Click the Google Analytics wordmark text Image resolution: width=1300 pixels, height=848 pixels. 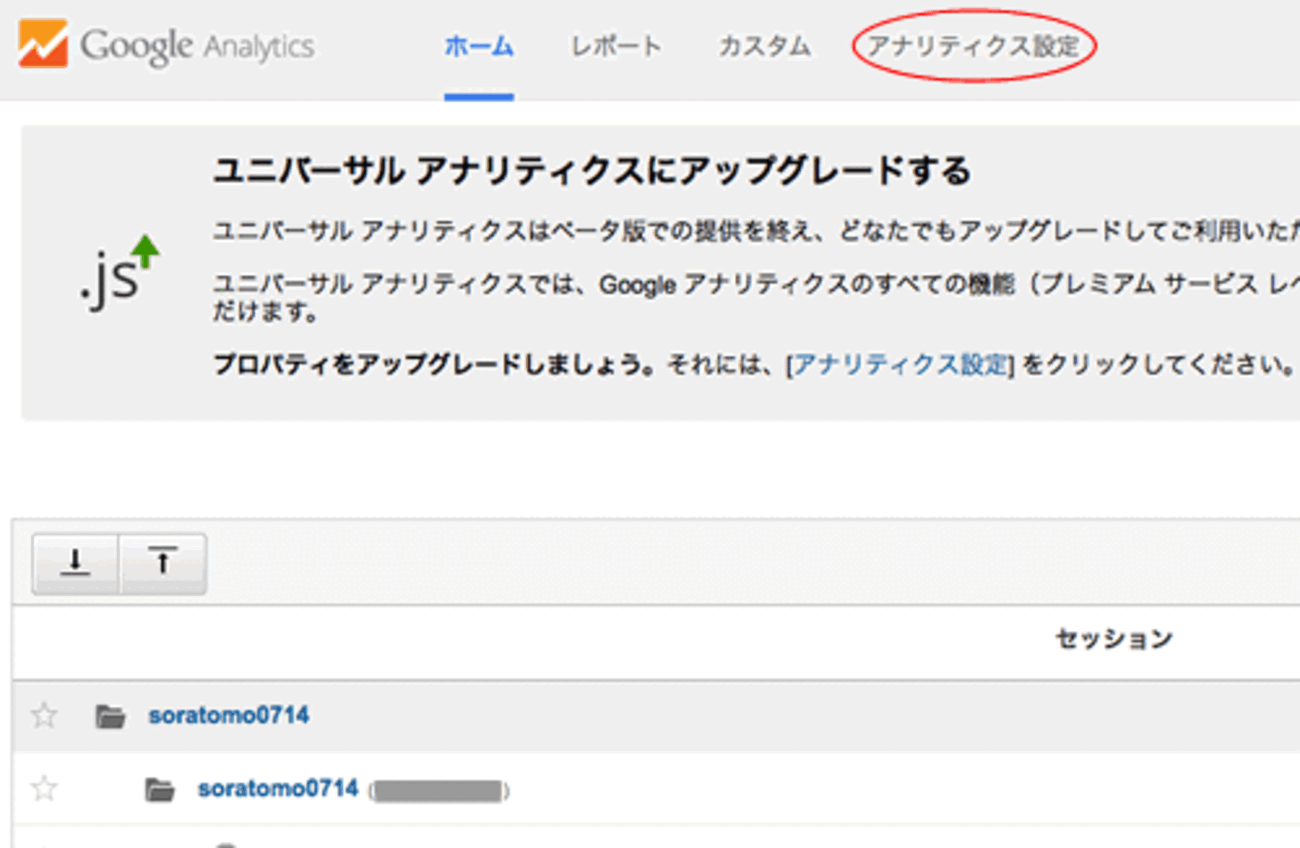(x=197, y=46)
